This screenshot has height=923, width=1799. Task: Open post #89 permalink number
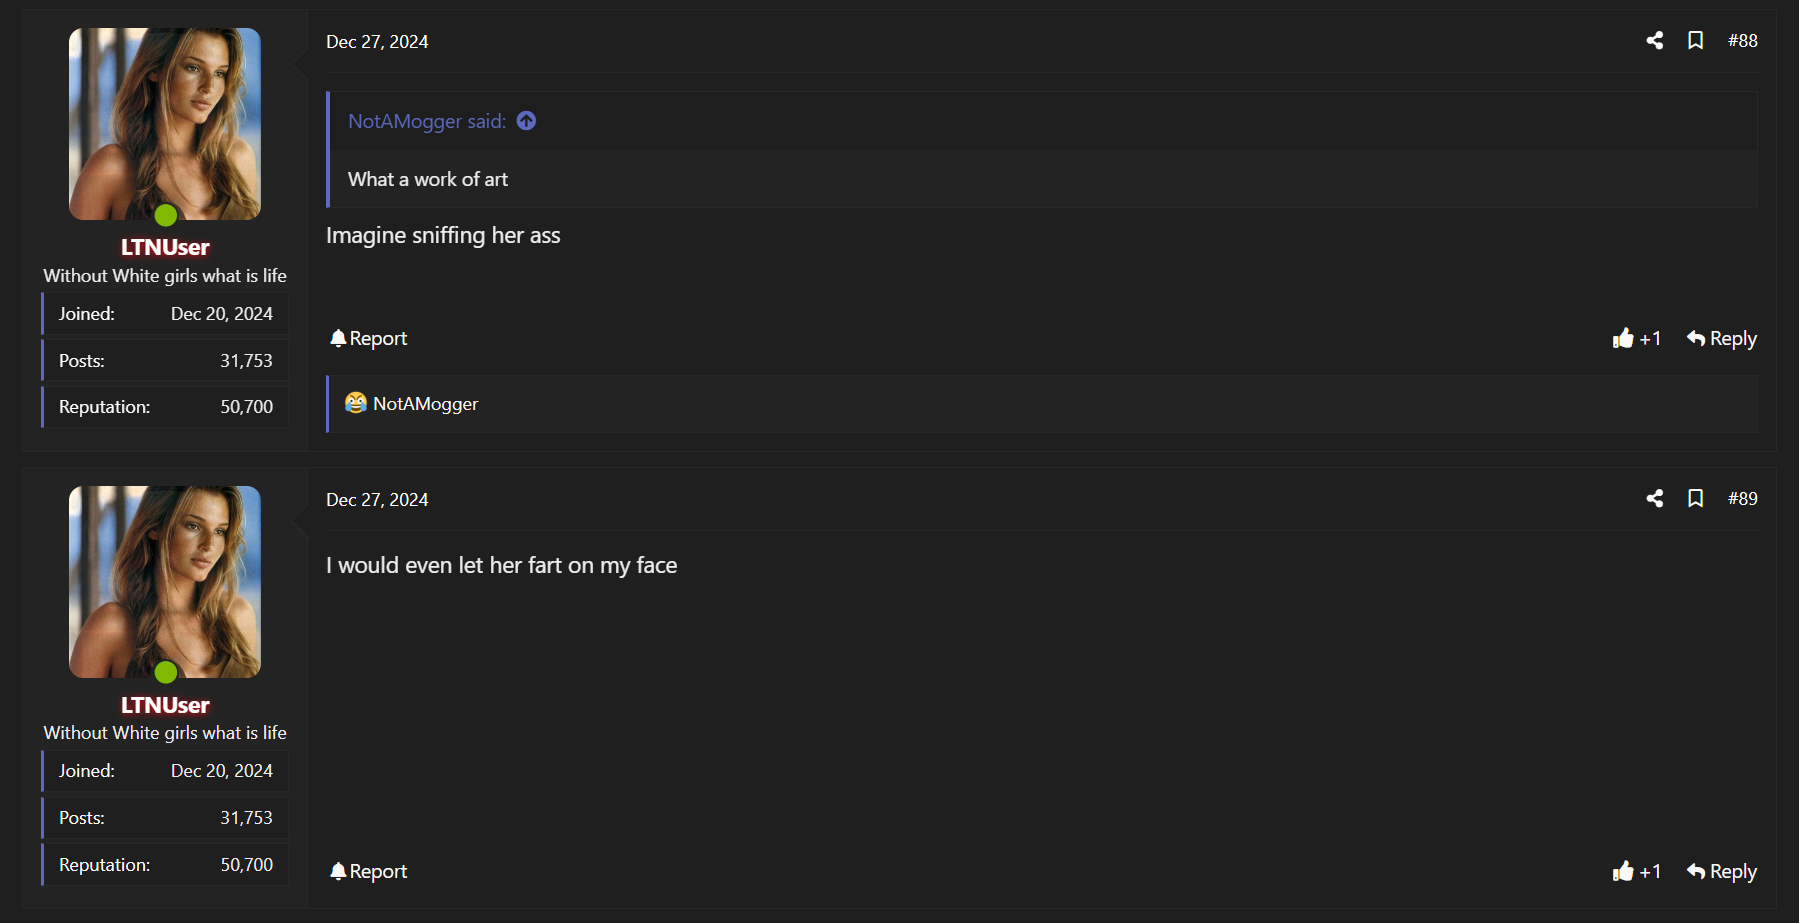[x=1742, y=499]
